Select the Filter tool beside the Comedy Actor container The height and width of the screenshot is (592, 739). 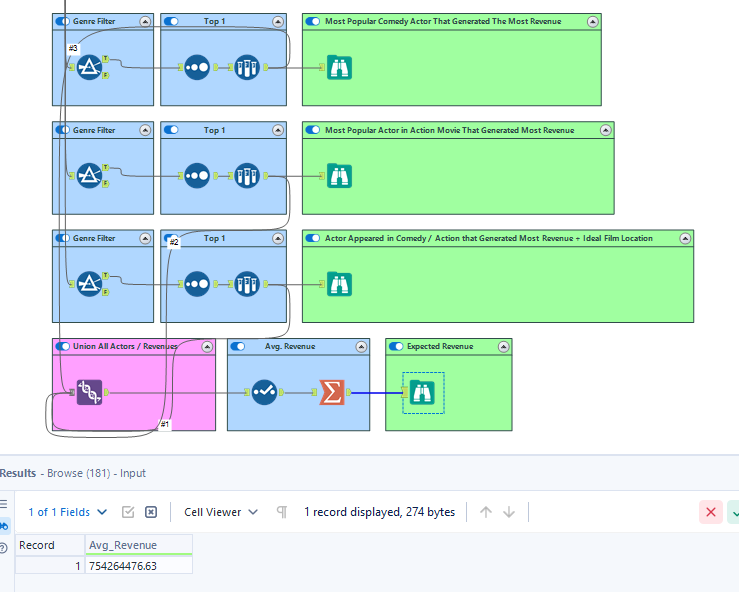89,67
